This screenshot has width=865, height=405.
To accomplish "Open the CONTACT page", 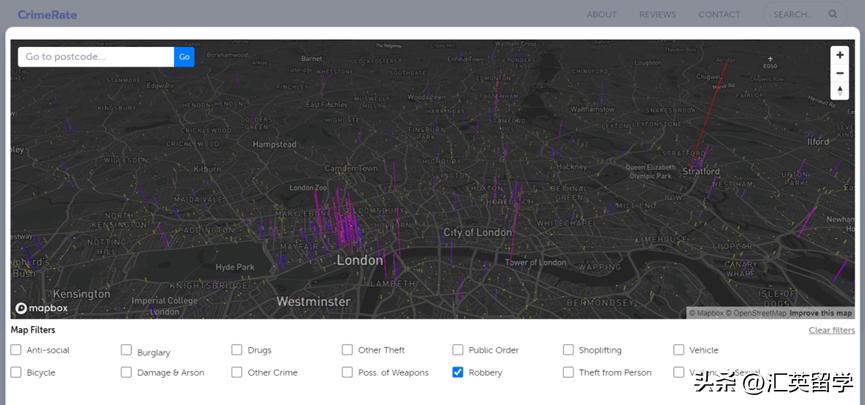I will (719, 15).
